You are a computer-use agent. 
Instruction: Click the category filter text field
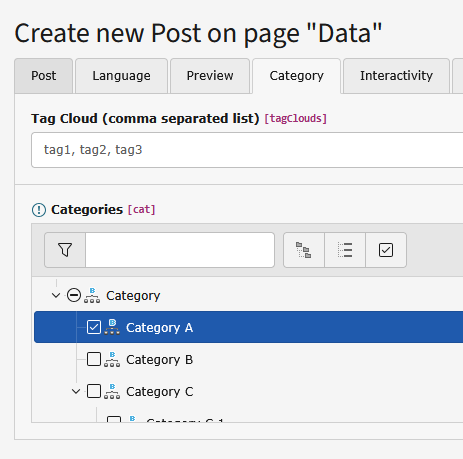click(x=180, y=250)
